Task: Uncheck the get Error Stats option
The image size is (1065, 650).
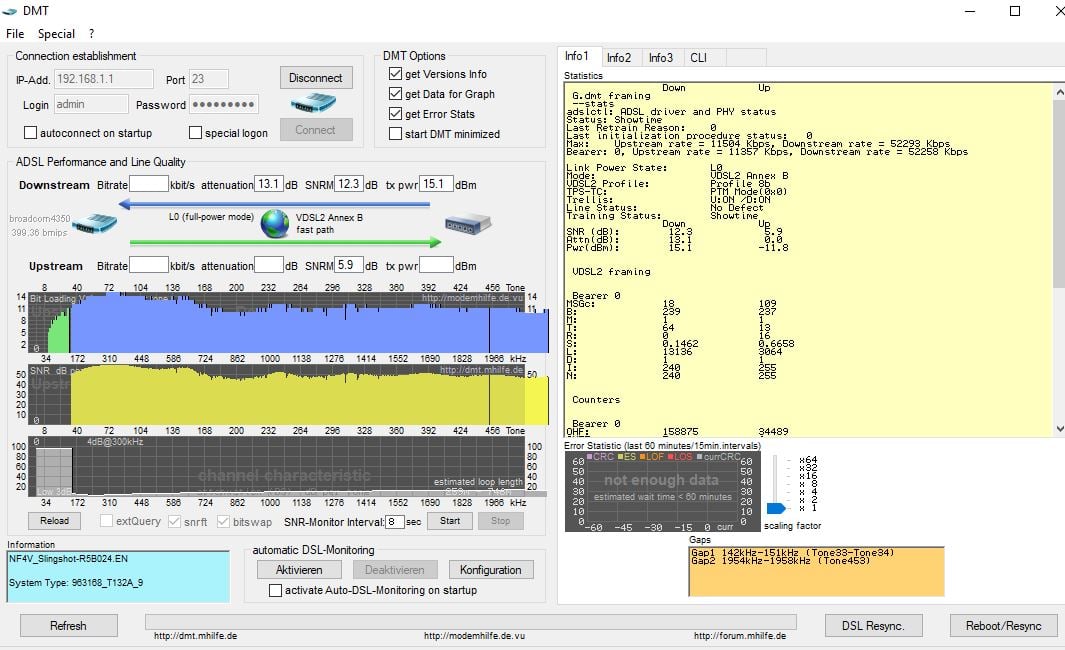Action: tap(395, 114)
